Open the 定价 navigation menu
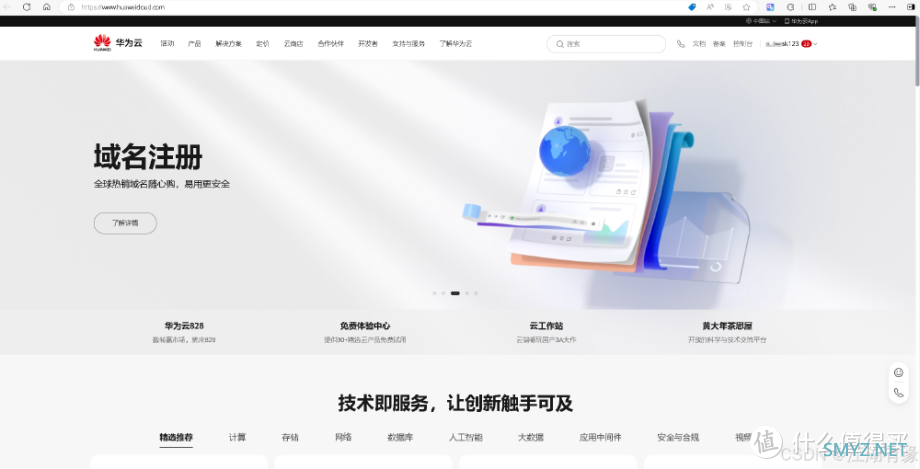920x469 pixels. (262, 44)
